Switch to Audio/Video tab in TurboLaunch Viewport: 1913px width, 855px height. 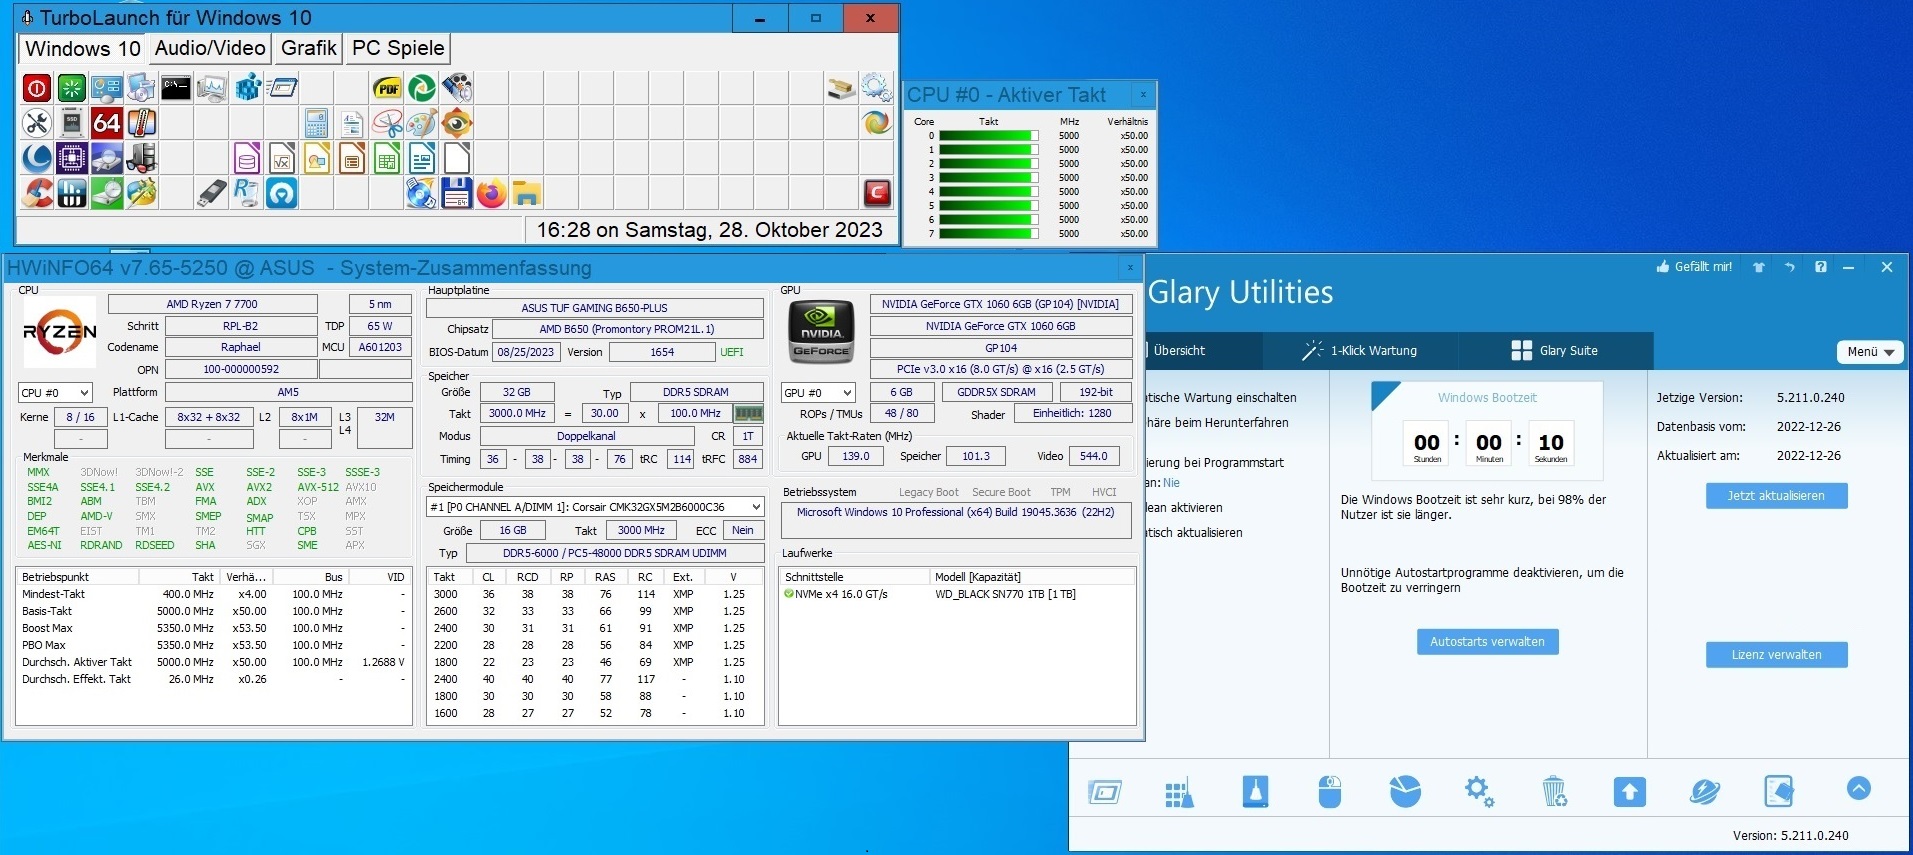click(x=210, y=48)
